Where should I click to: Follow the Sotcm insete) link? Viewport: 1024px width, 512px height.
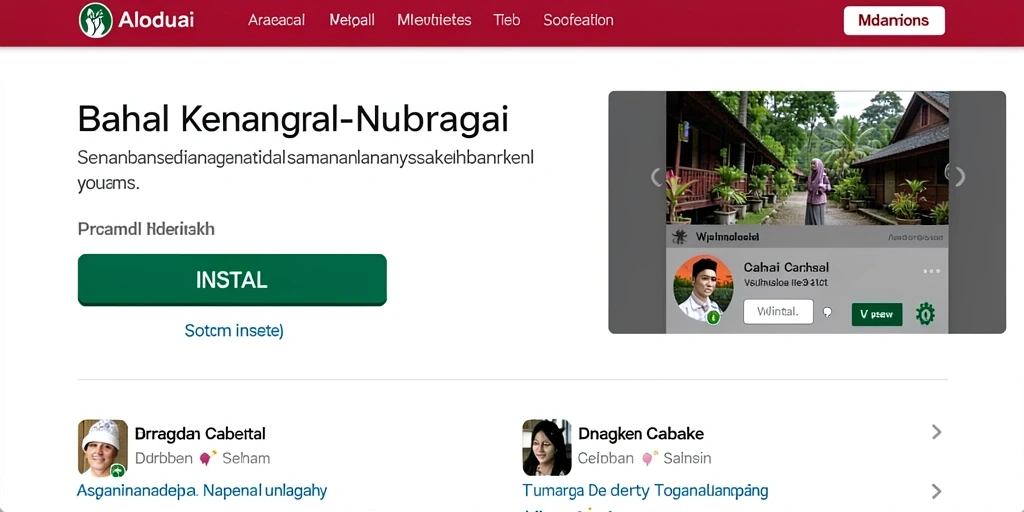point(234,330)
